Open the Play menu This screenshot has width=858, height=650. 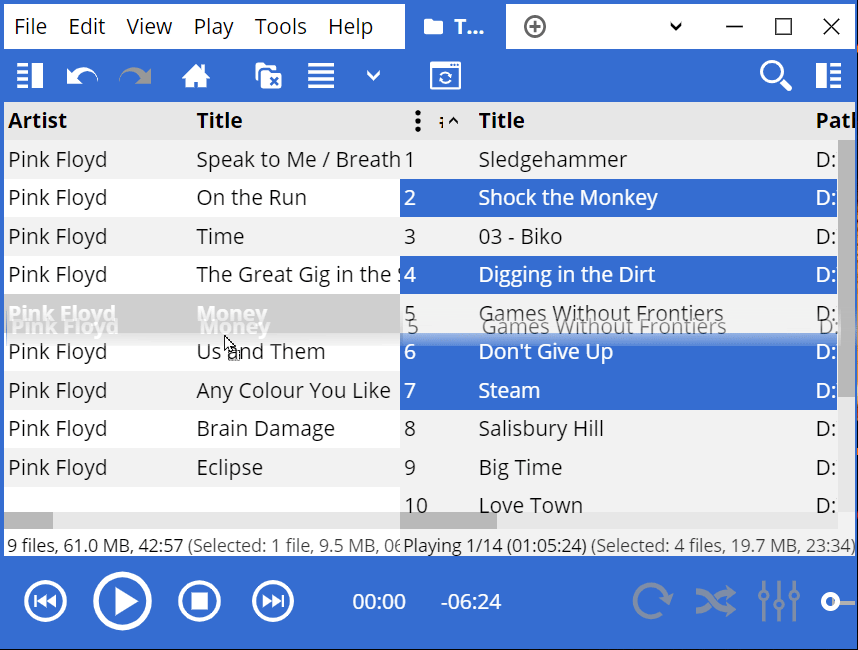(213, 27)
